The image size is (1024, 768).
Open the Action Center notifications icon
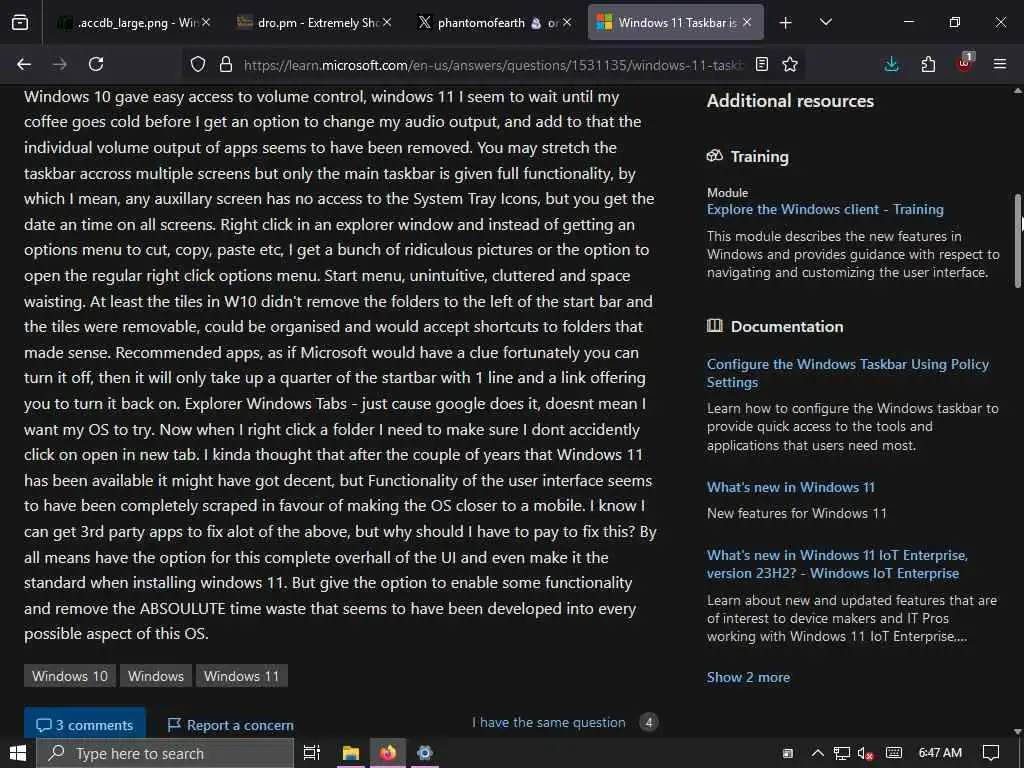(x=991, y=753)
